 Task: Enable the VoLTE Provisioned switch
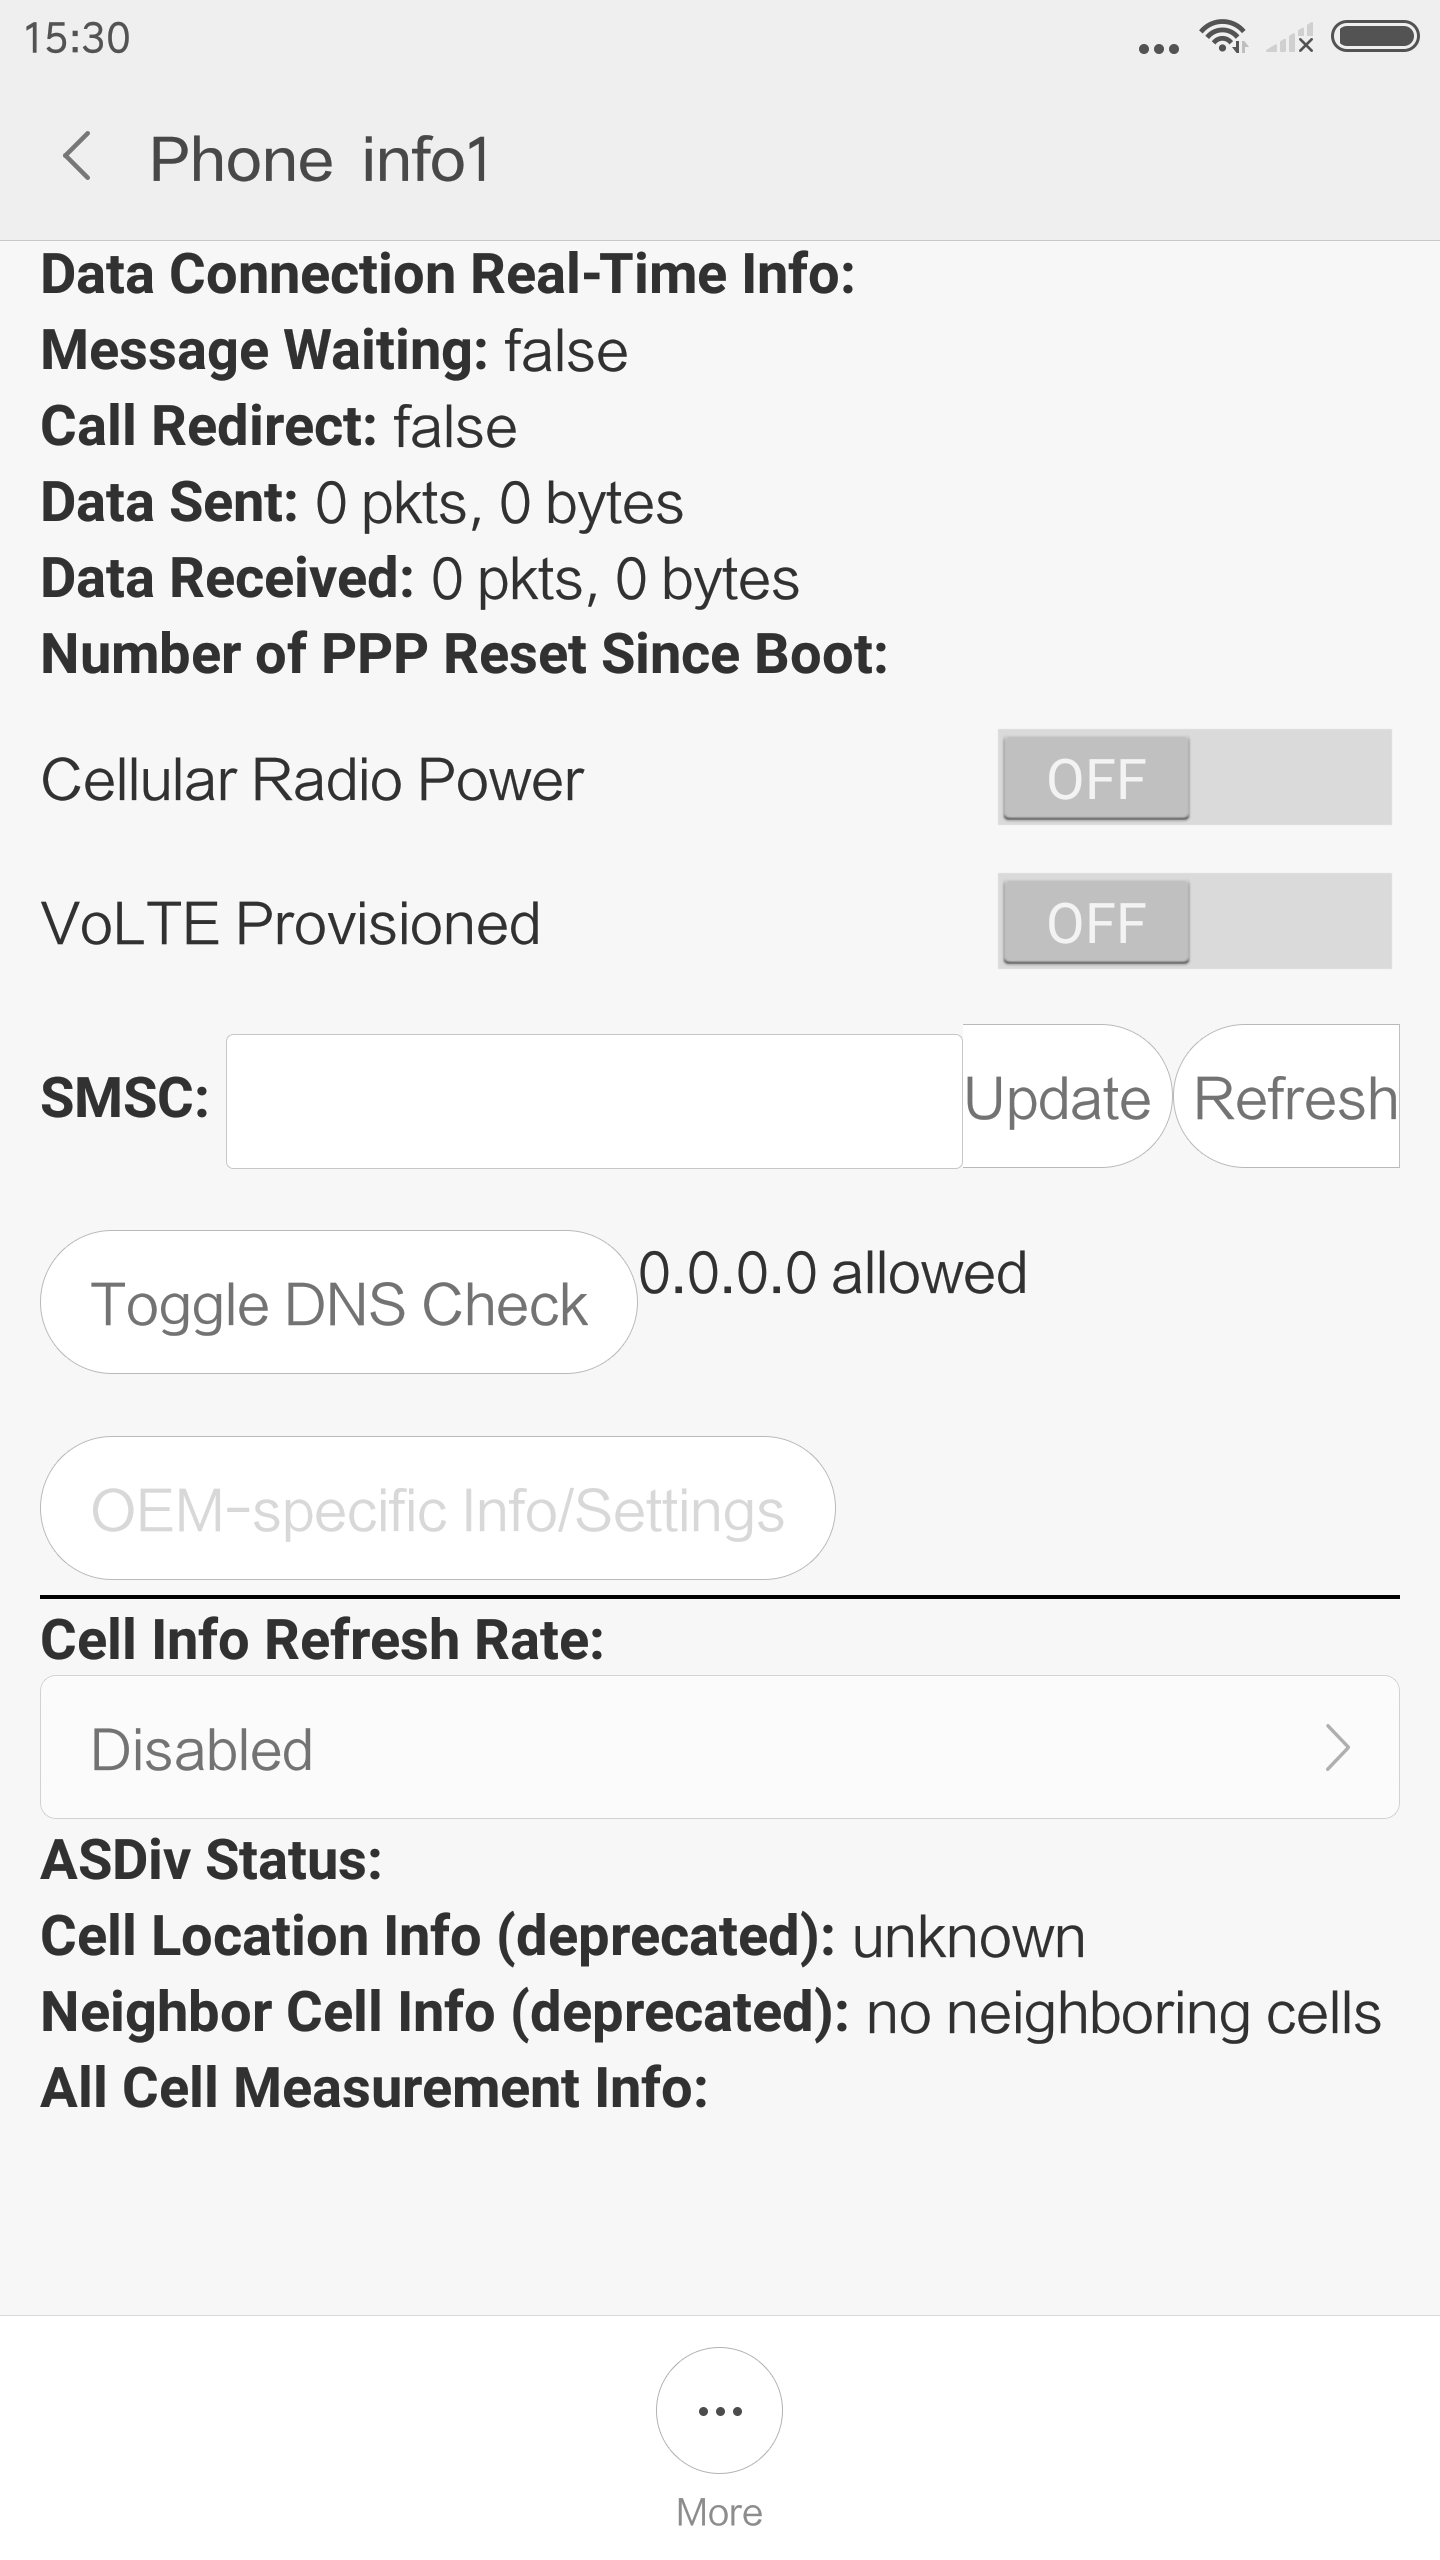pyautogui.click(x=1194, y=922)
